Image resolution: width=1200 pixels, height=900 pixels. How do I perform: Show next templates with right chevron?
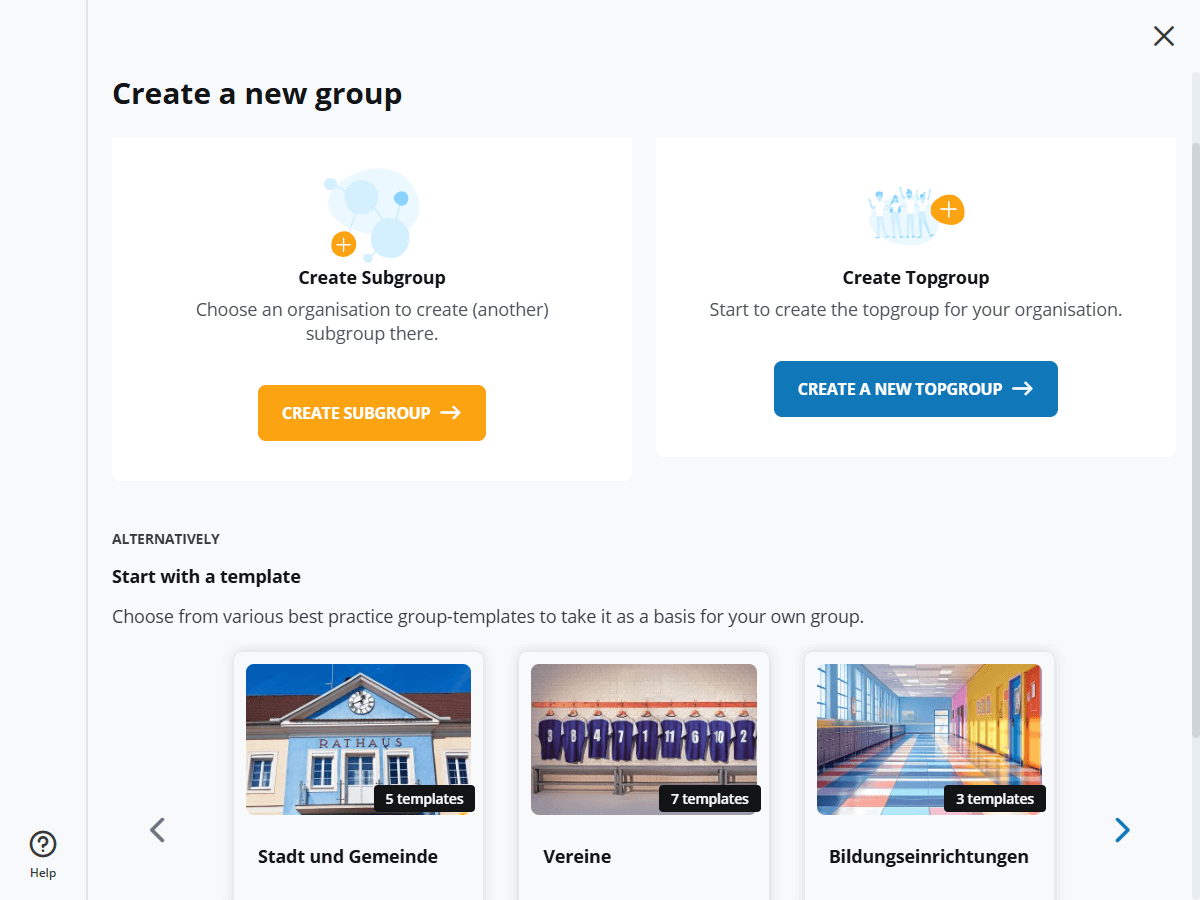pos(1122,830)
